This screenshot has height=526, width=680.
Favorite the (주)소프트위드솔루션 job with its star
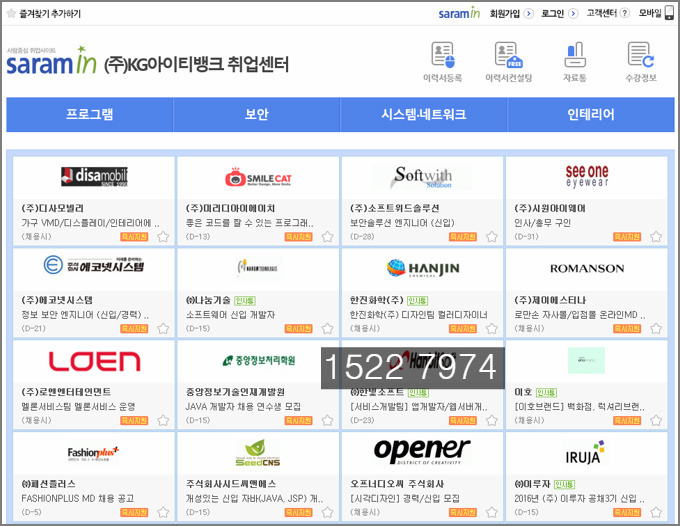click(x=492, y=237)
